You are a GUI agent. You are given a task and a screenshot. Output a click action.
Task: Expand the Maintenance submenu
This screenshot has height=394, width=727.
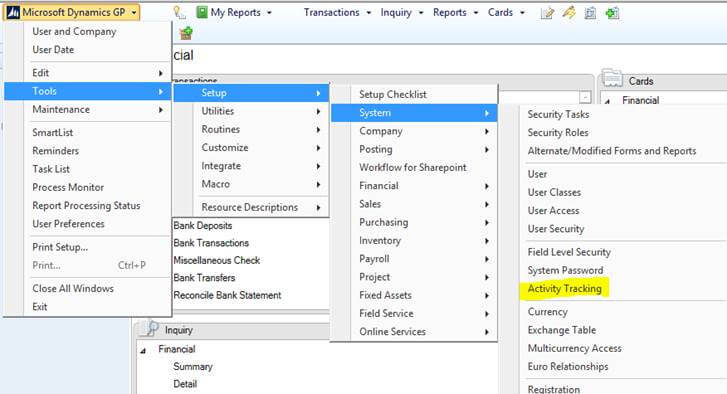pyautogui.click(x=97, y=109)
